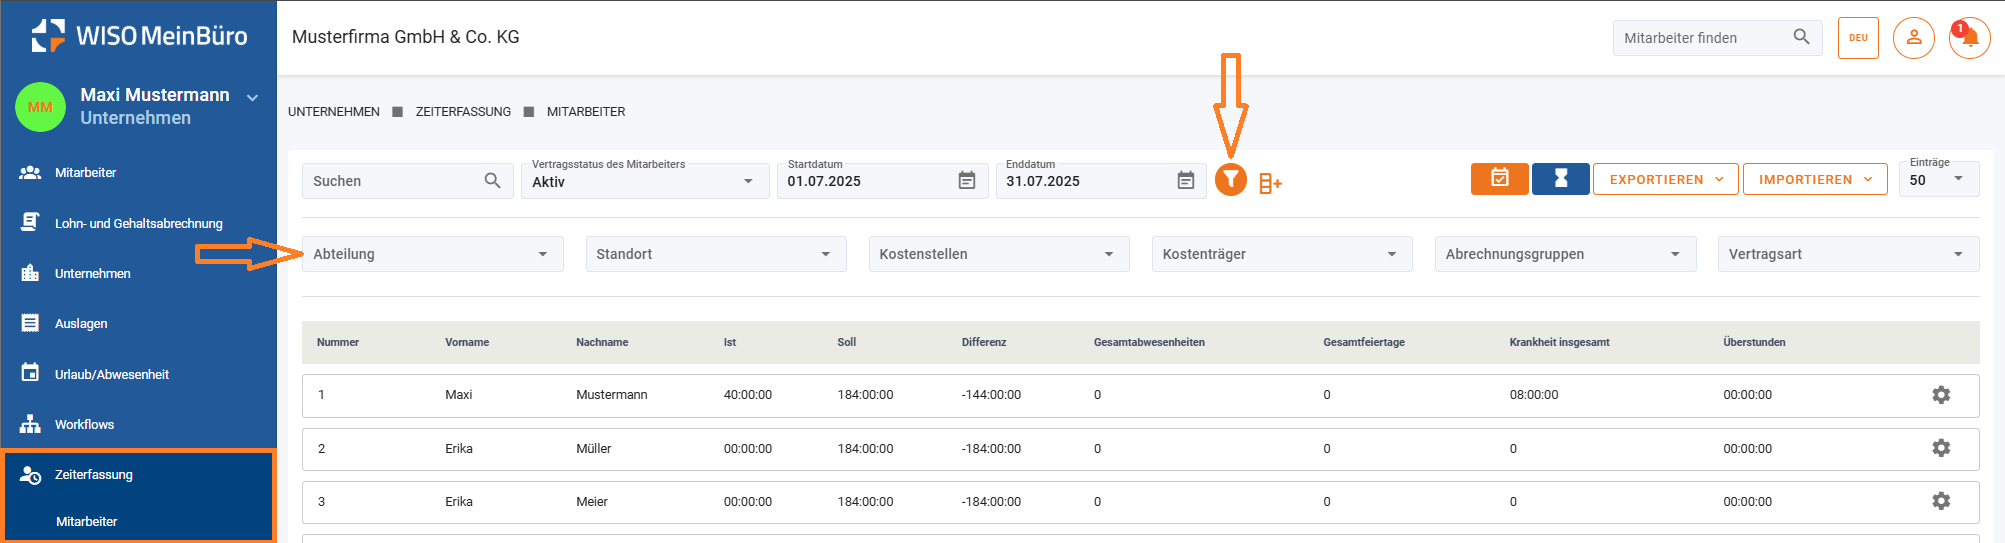This screenshot has height=543, width=2005.
Task: Select Lohn- und Gehaltsabrechnung menu item
Action: pos(138,223)
